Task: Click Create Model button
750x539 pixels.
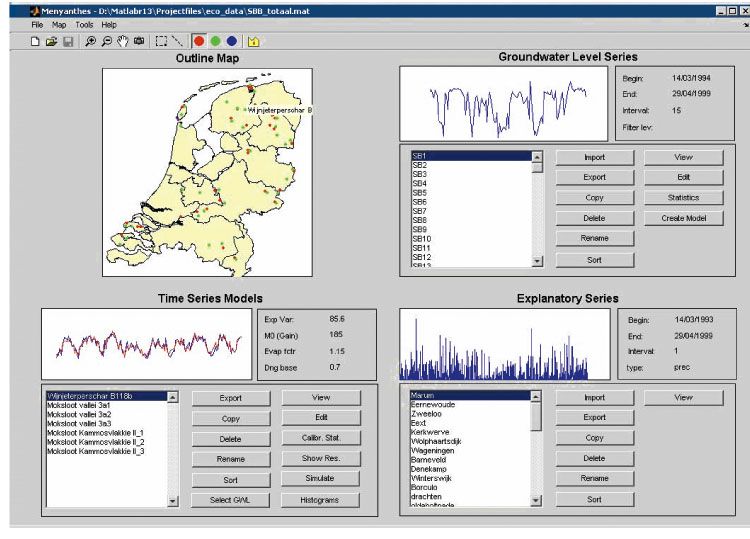Action: pos(683,218)
